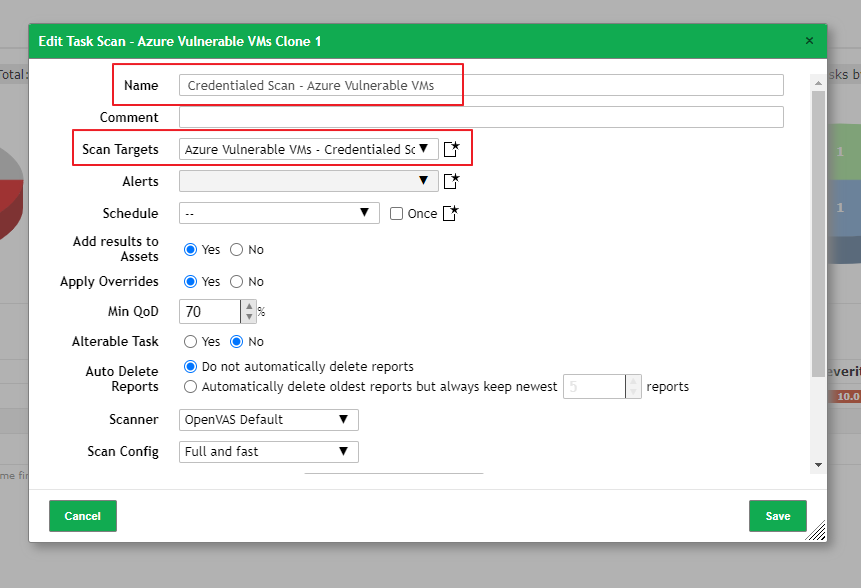Image resolution: width=861 pixels, height=588 pixels.
Task: Click the dialog's vertical scrollbar thumb
Action: 818,234
